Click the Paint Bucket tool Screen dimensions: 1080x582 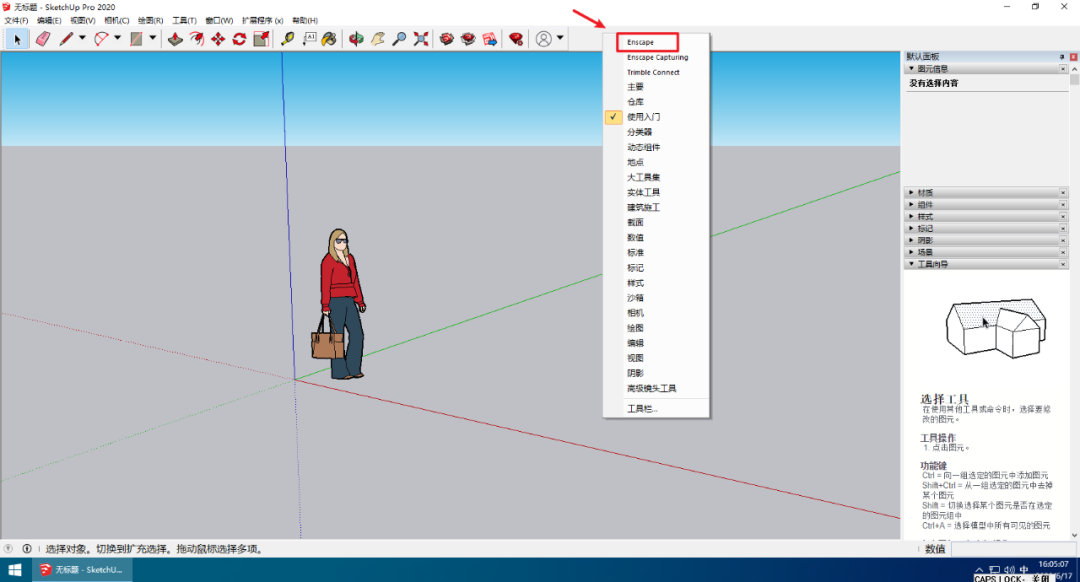coord(329,39)
